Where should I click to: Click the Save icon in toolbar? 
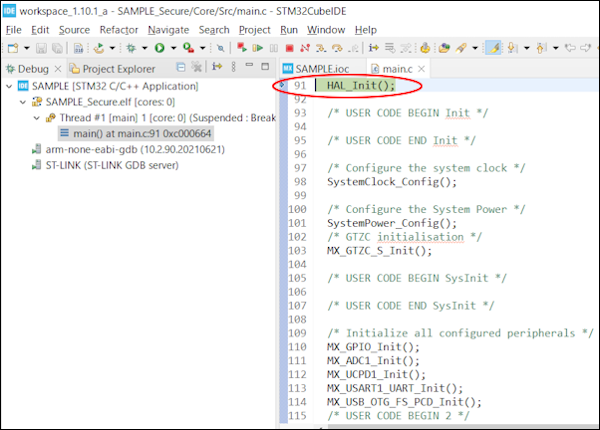[x=41, y=48]
